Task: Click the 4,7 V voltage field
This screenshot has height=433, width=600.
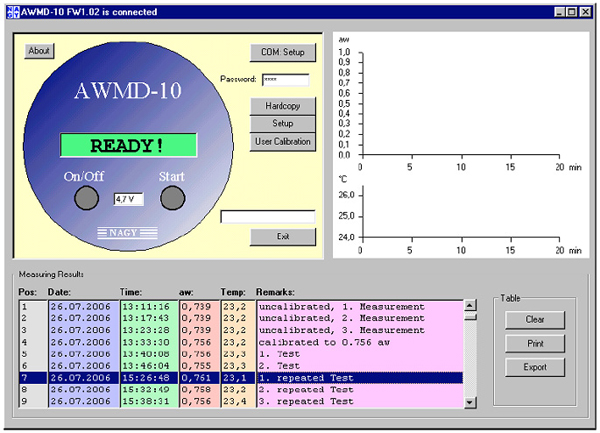Action: [x=129, y=199]
